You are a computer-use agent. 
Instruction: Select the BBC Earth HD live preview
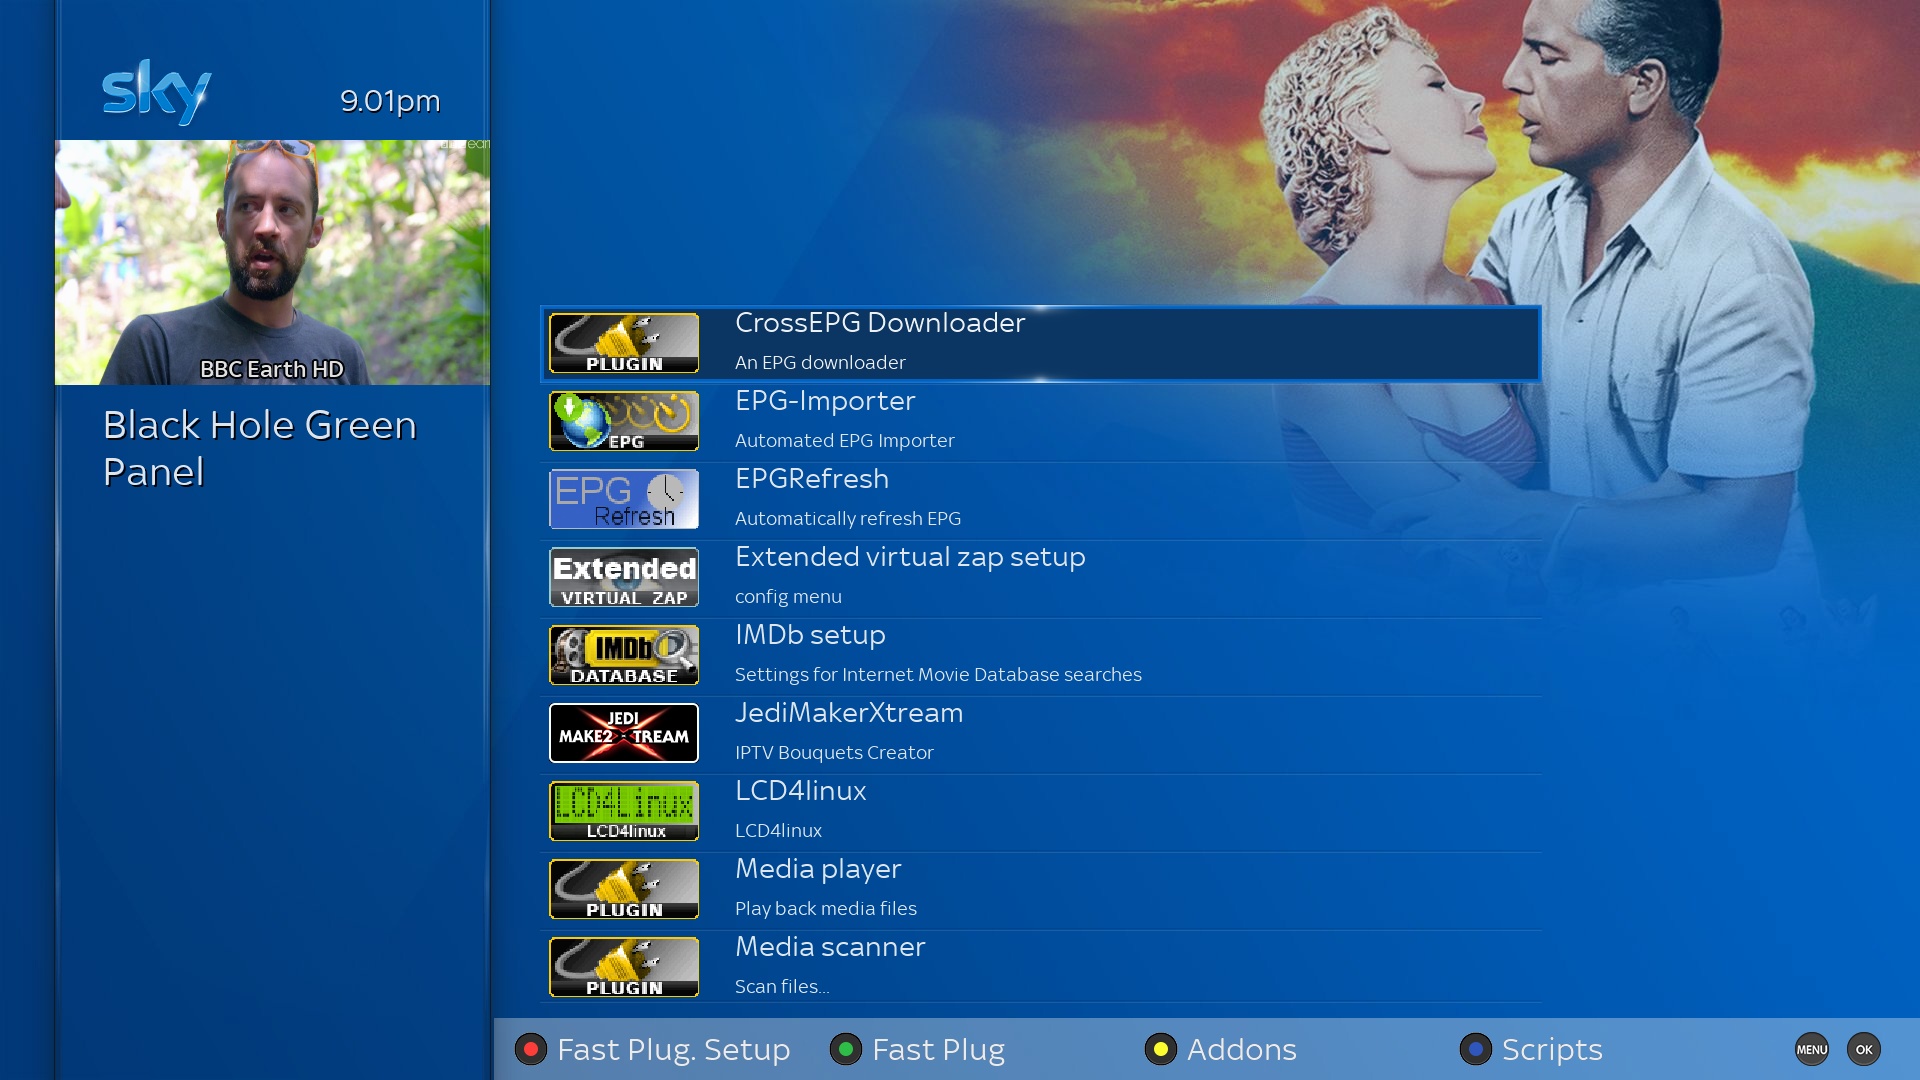coord(272,262)
